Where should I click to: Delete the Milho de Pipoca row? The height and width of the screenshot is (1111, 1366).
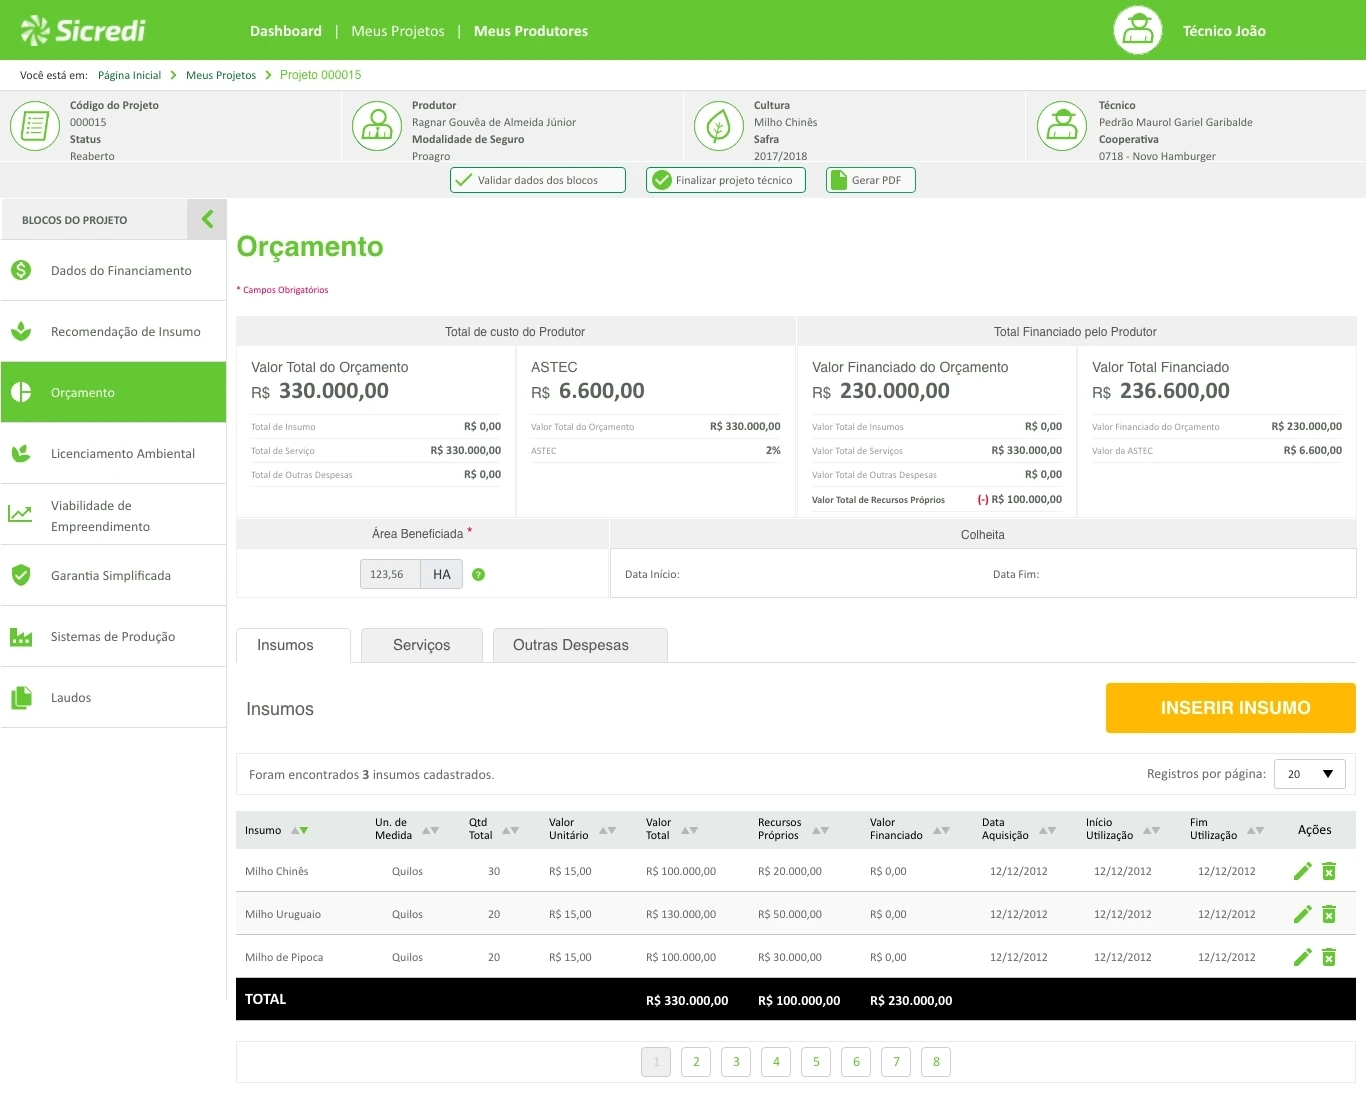tap(1329, 957)
